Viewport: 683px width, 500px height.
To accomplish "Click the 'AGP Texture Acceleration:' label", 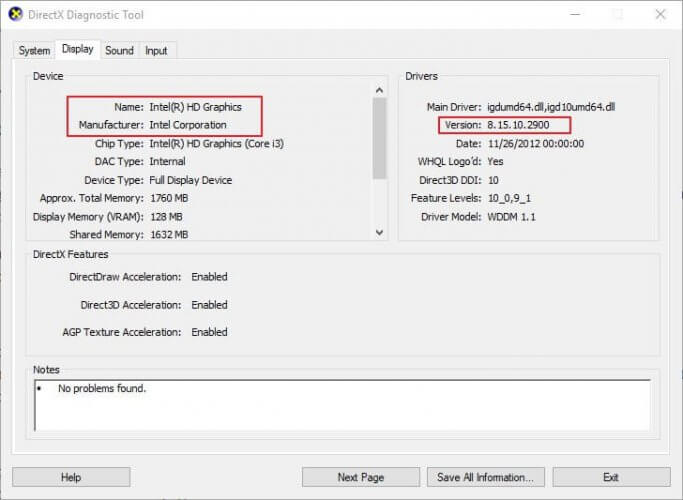I will point(122,332).
